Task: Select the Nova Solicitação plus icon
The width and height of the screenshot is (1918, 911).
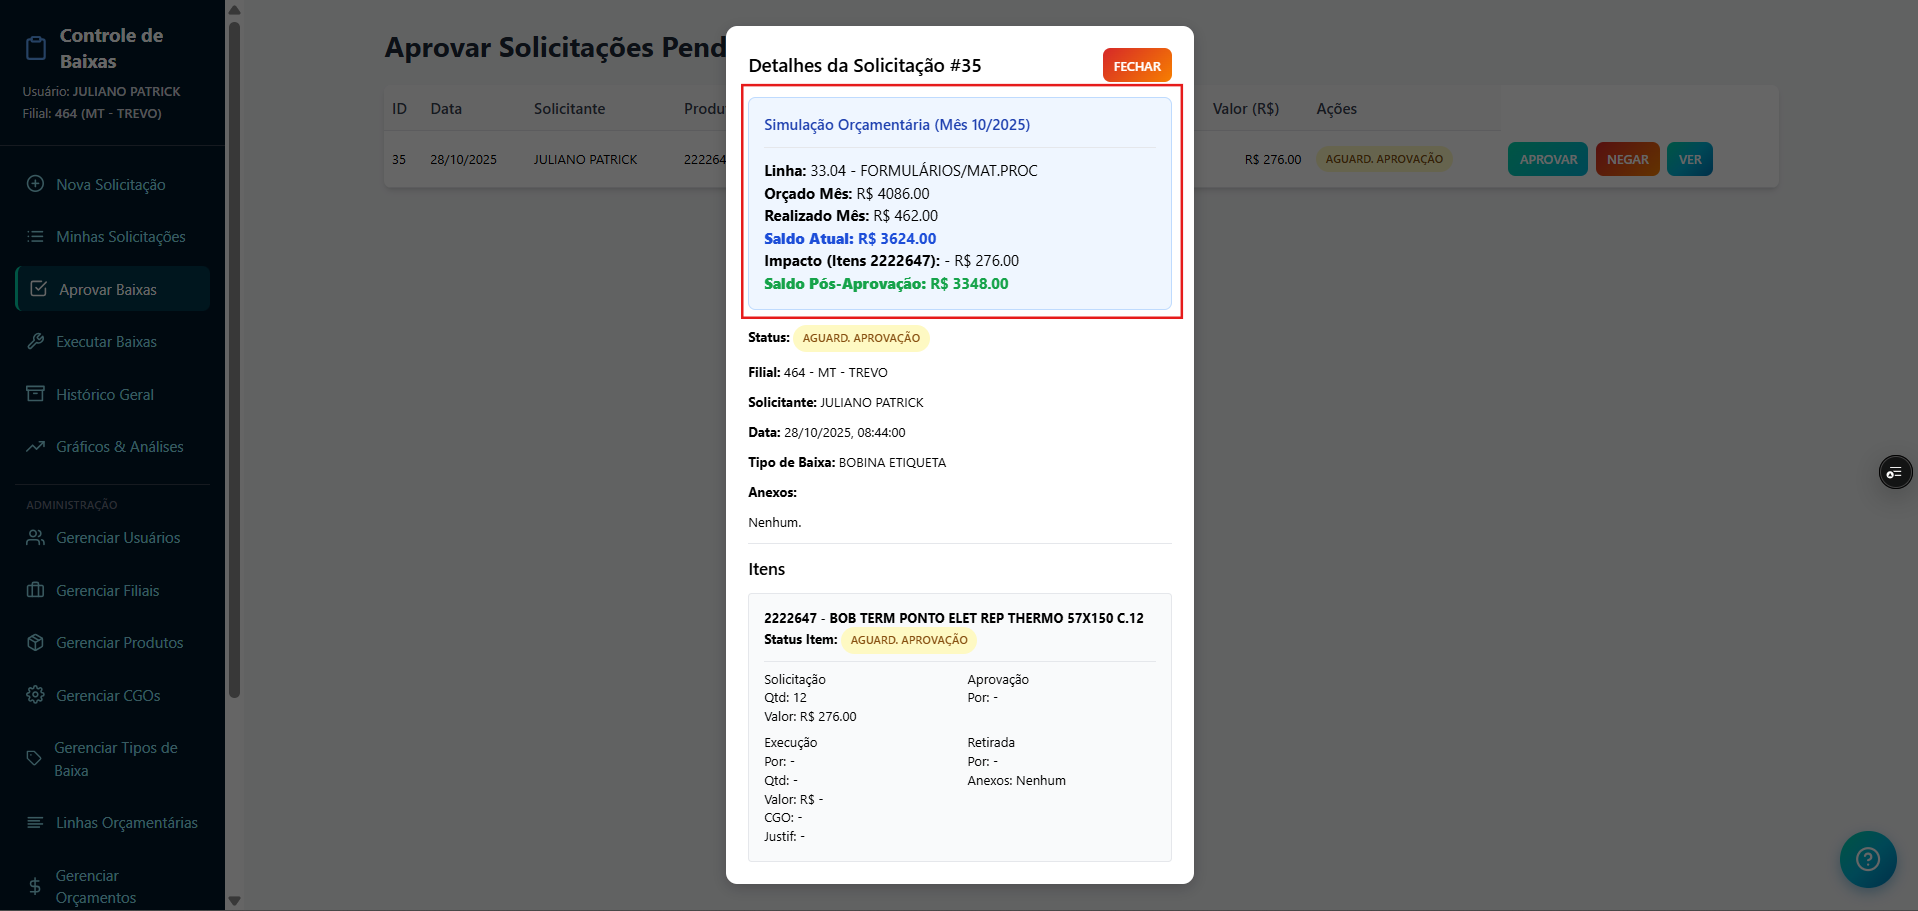Action: (35, 185)
